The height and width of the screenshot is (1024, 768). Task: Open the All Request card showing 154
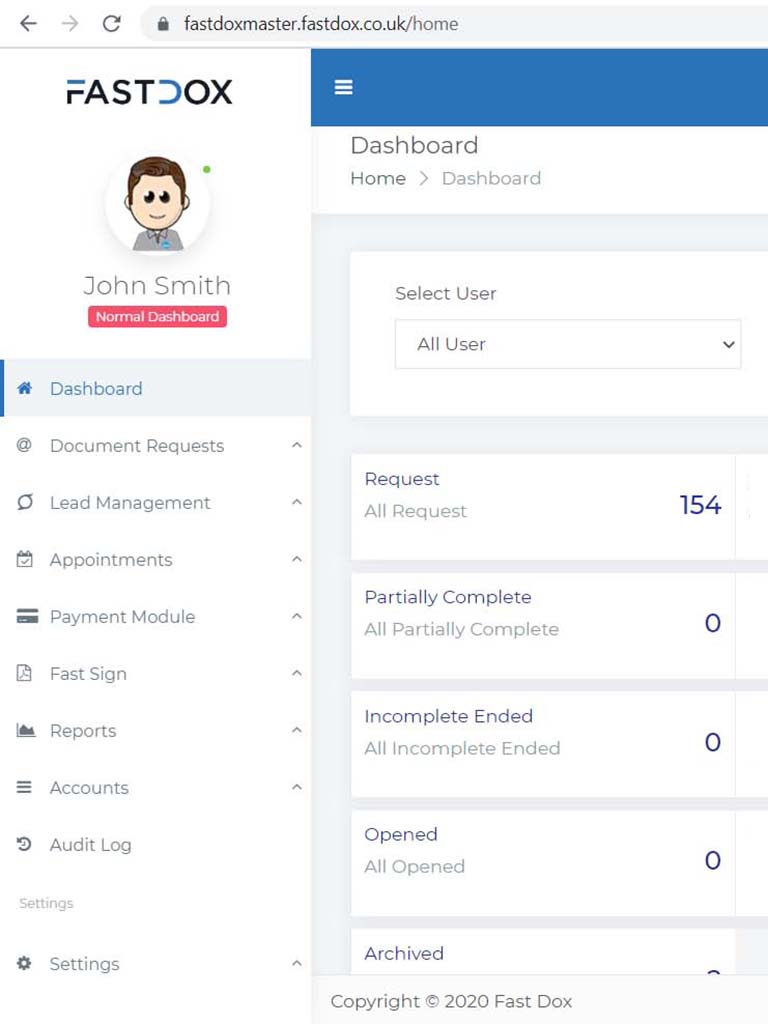point(542,506)
